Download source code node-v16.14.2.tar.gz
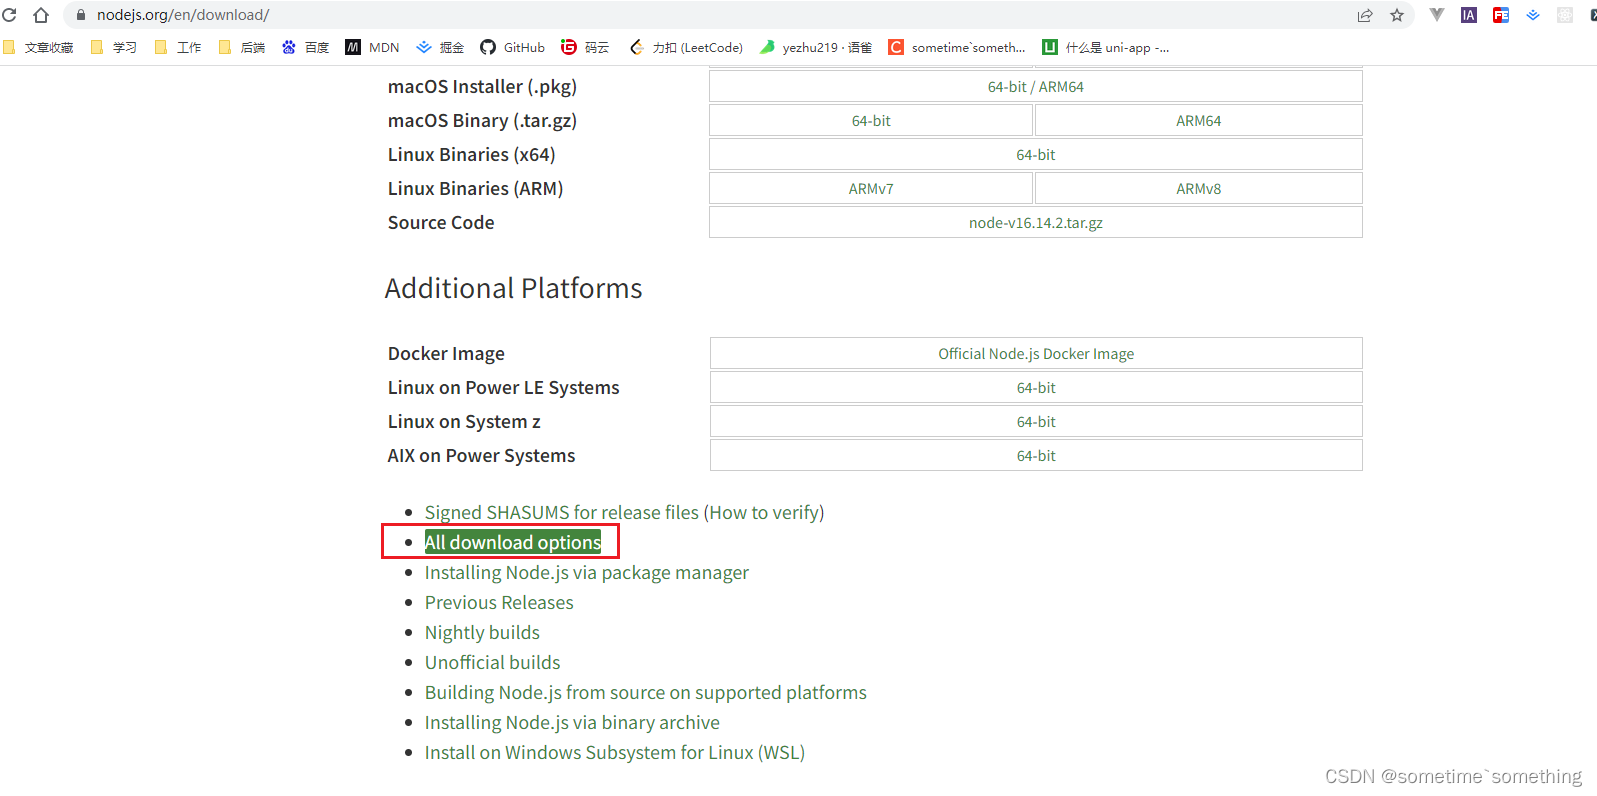Image resolution: width=1597 pixels, height=796 pixels. pos(1036,223)
